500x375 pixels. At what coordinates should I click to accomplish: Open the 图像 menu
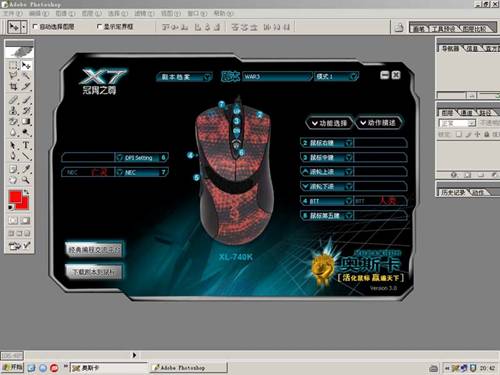tap(65, 13)
